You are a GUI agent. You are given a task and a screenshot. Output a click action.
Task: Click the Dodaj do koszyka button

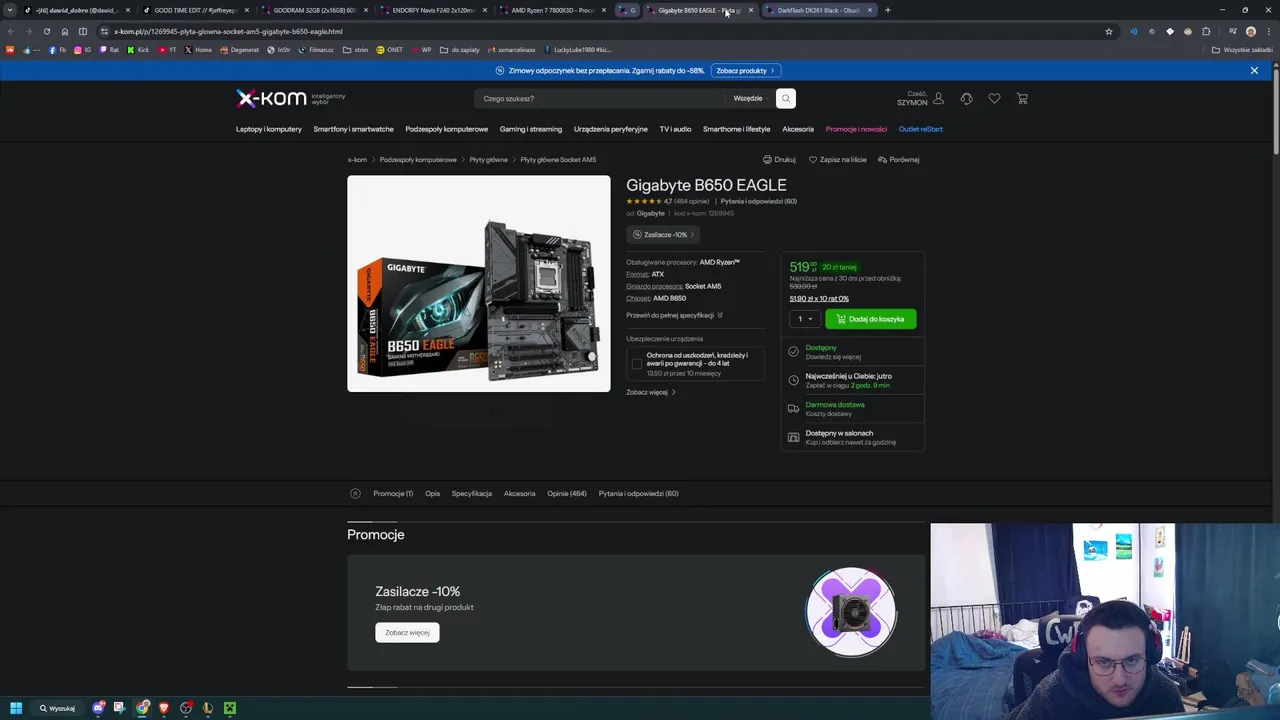click(x=871, y=319)
